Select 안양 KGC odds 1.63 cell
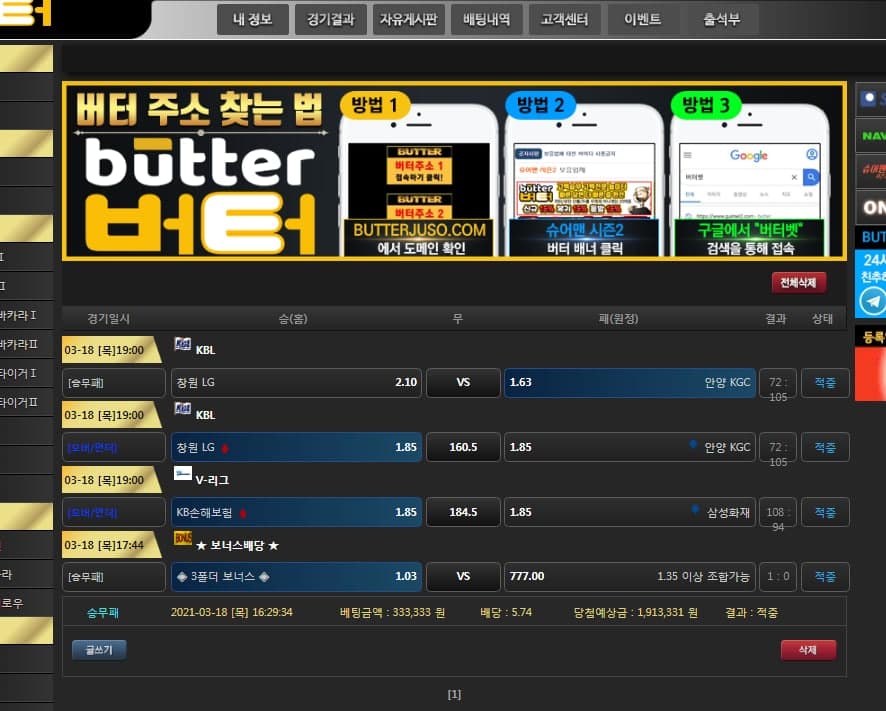This screenshot has height=711, width=886. point(630,382)
